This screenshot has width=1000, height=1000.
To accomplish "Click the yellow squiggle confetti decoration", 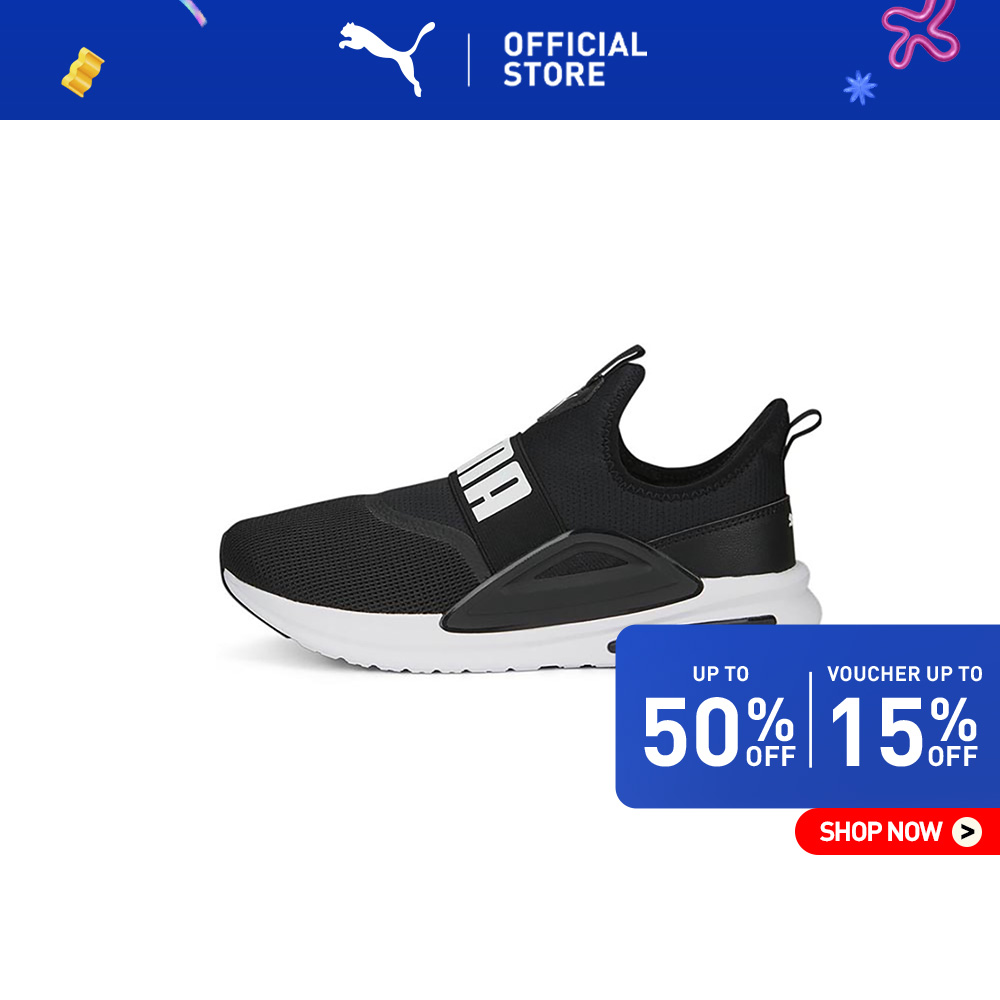I will pyautogui.click(x=82, y=72).
